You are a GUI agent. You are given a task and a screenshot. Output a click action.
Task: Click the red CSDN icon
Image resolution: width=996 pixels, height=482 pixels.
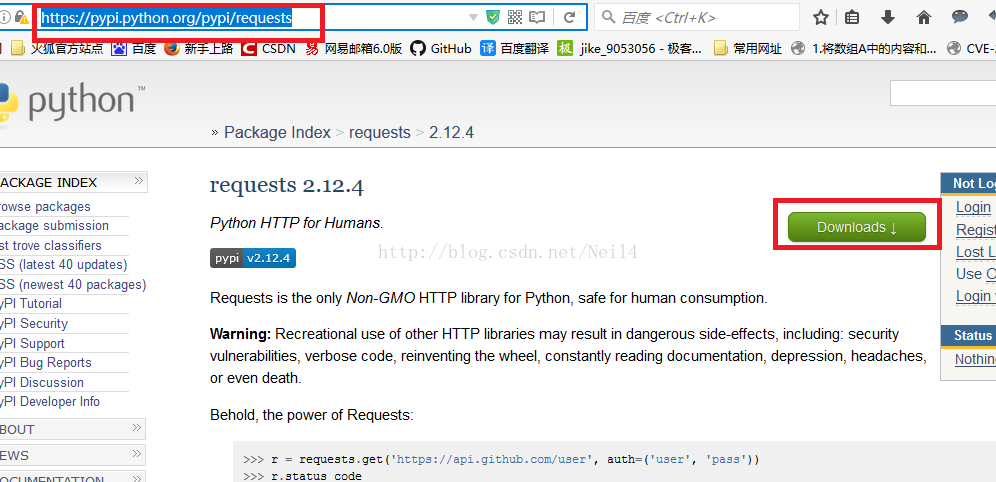coord(249,48)
